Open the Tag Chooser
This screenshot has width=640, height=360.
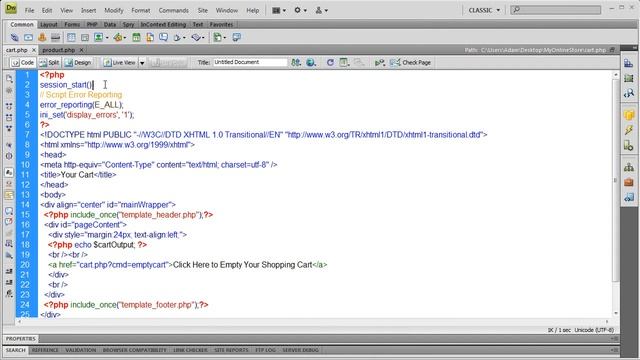pos(236,38)
